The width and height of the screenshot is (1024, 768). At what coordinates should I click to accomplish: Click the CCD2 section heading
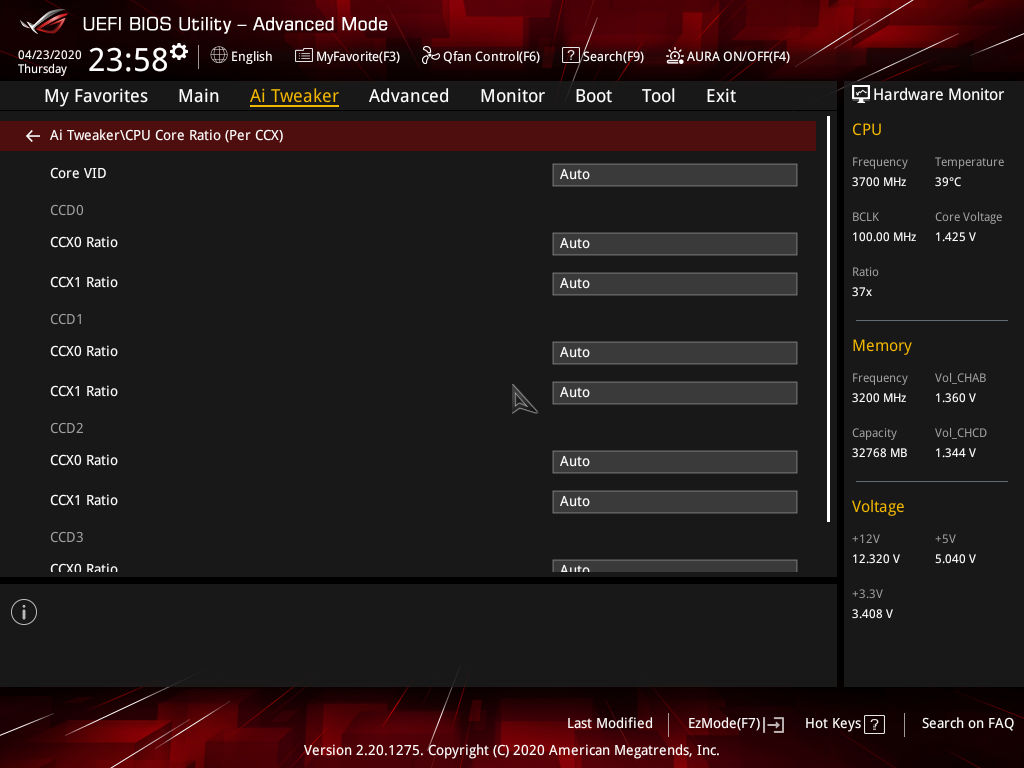coord(67,428)
